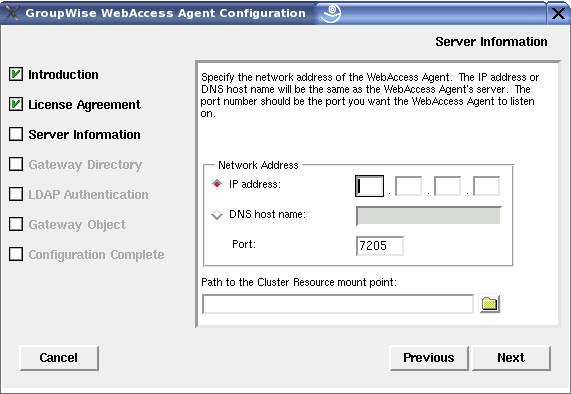Click the GroupWise WebAccess Agent Configuration title
Screen dimensions: 571x394
point(166,13)
